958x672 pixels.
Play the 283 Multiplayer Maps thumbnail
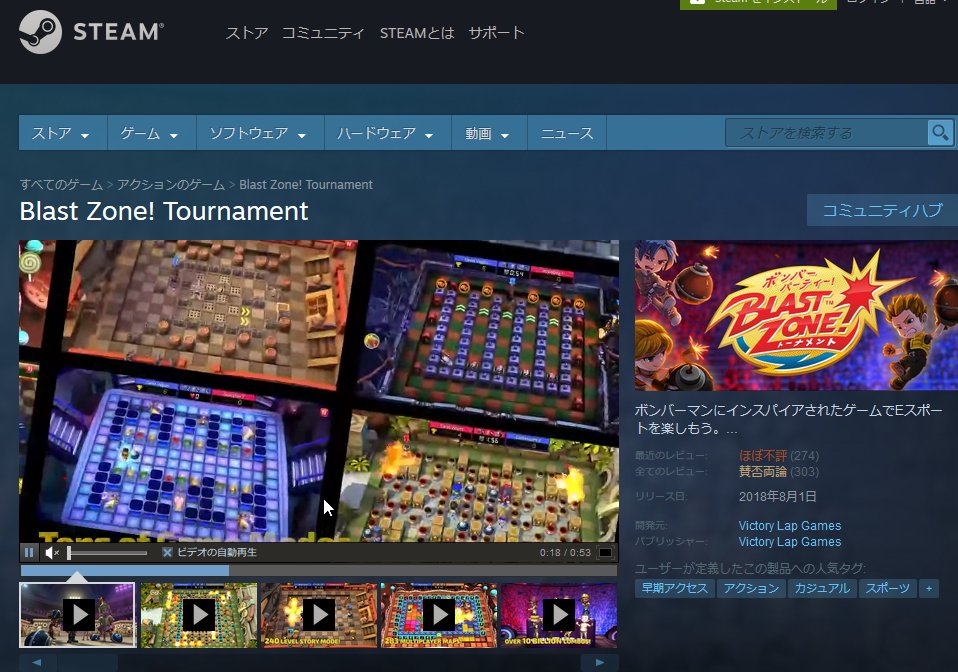(x=439, y=615)
